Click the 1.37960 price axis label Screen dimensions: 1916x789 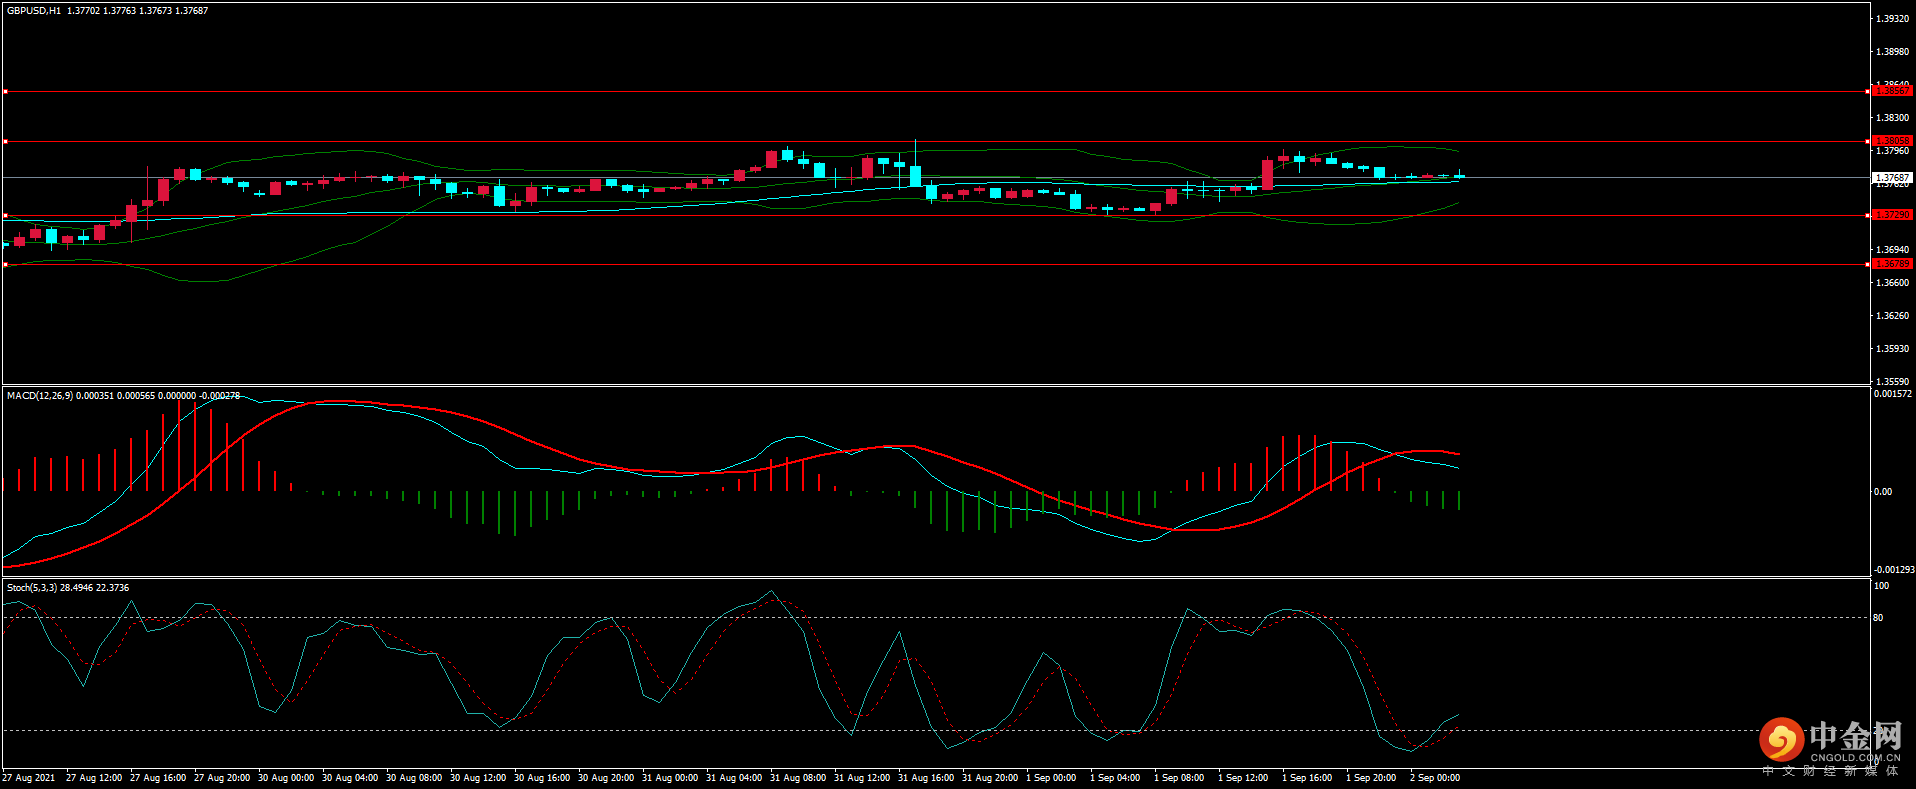(1892, 151)
